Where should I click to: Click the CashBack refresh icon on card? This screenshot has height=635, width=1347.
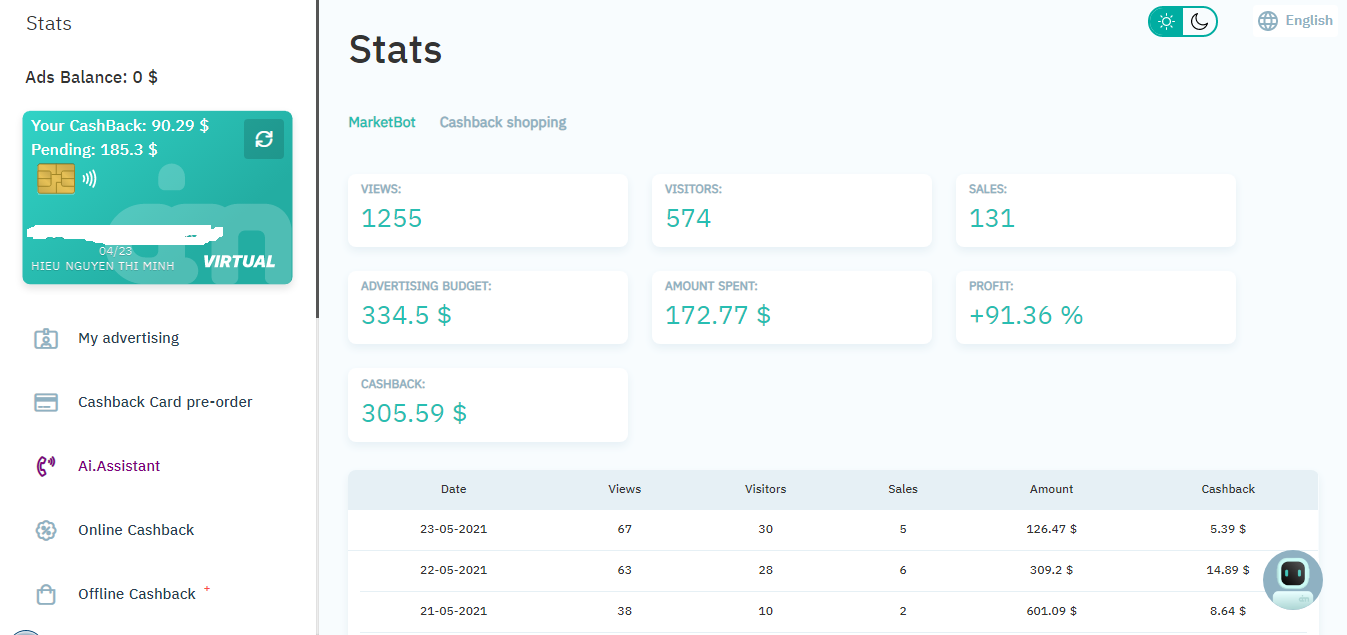tap(264, 139)
